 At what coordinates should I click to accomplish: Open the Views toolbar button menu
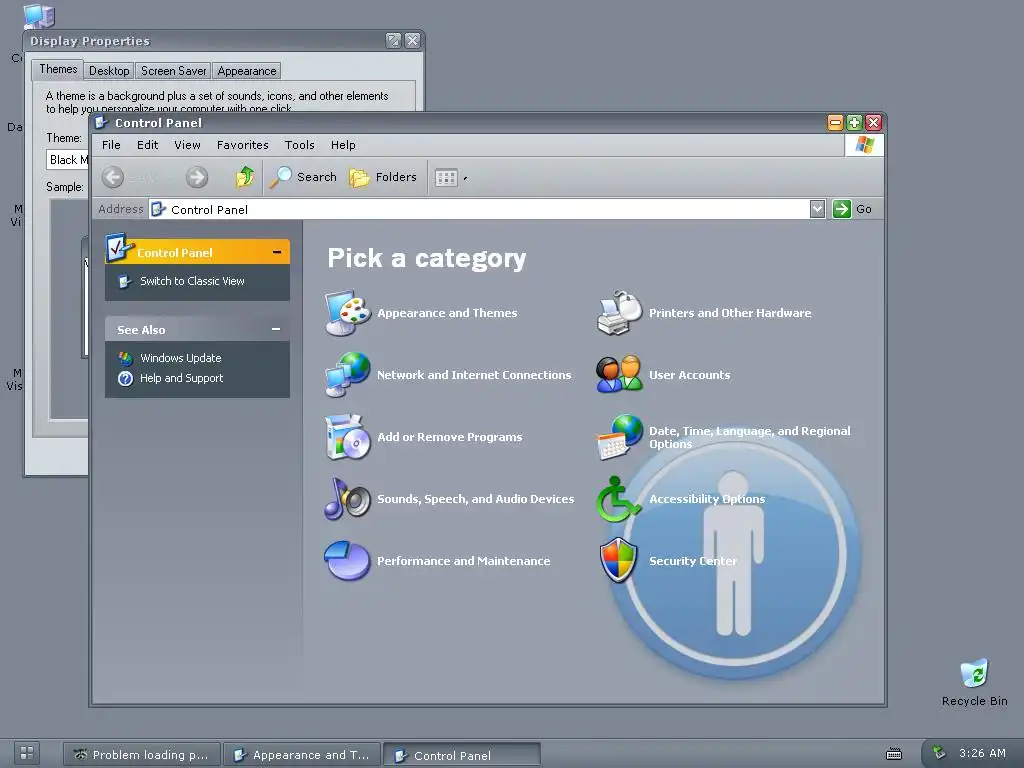tap(451, 178)
